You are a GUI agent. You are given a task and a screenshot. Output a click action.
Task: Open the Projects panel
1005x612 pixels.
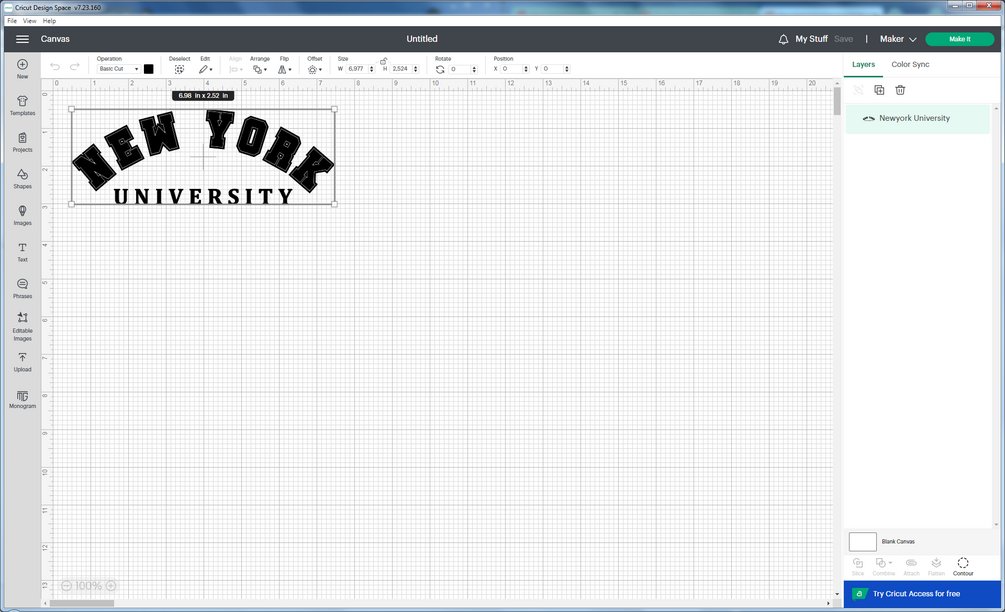pos(22,142)
